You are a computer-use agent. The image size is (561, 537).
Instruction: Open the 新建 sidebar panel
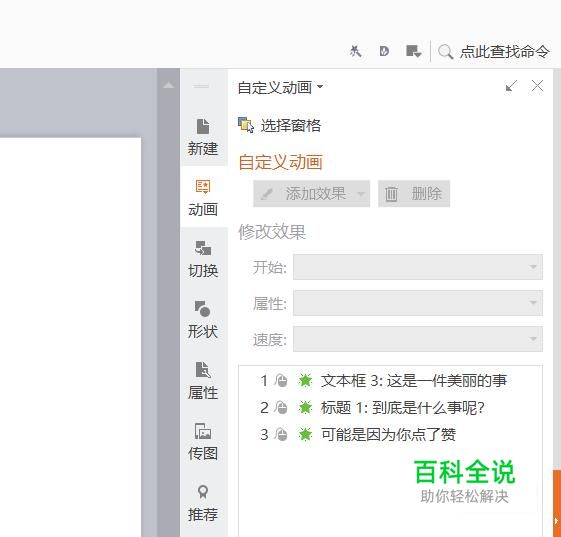coord(203,137)
